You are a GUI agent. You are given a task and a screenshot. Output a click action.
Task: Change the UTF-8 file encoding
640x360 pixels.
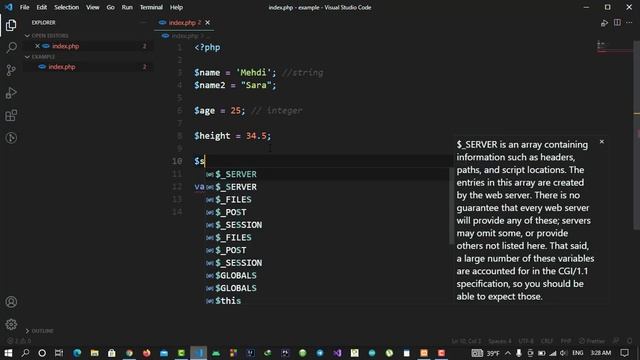[x=526, y=341]
